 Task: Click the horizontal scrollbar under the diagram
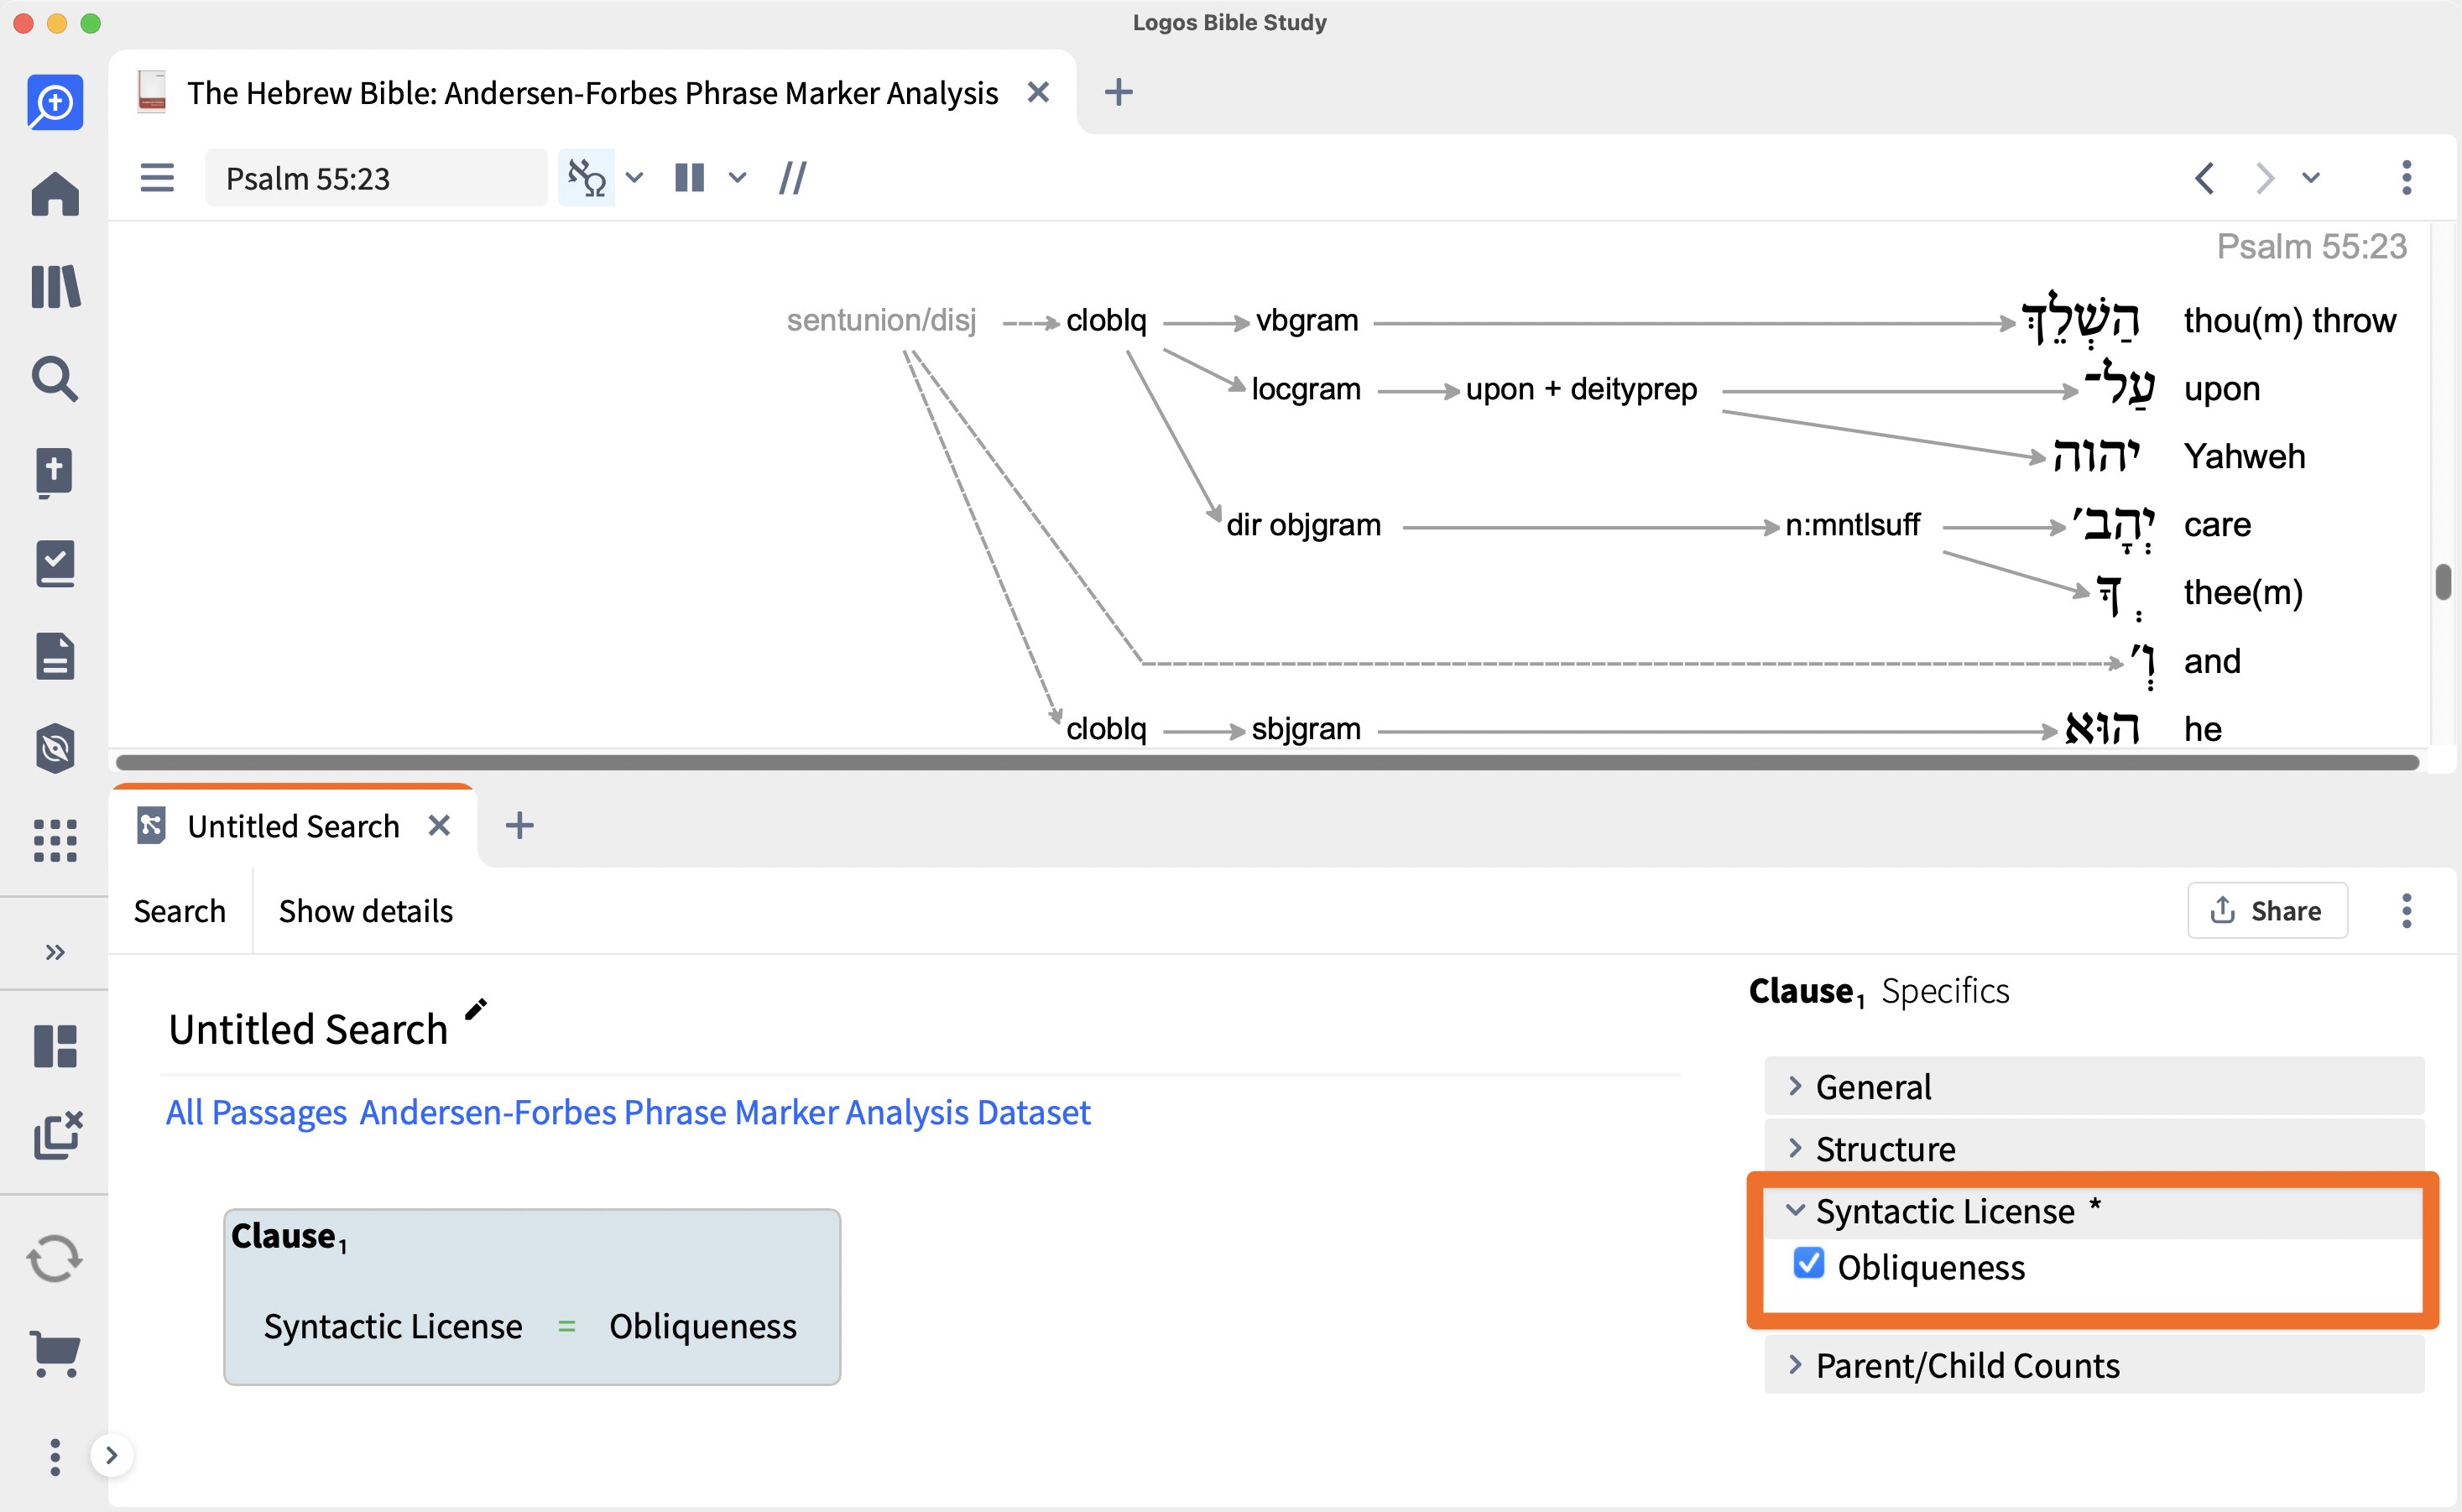(x=1267, y=763)
